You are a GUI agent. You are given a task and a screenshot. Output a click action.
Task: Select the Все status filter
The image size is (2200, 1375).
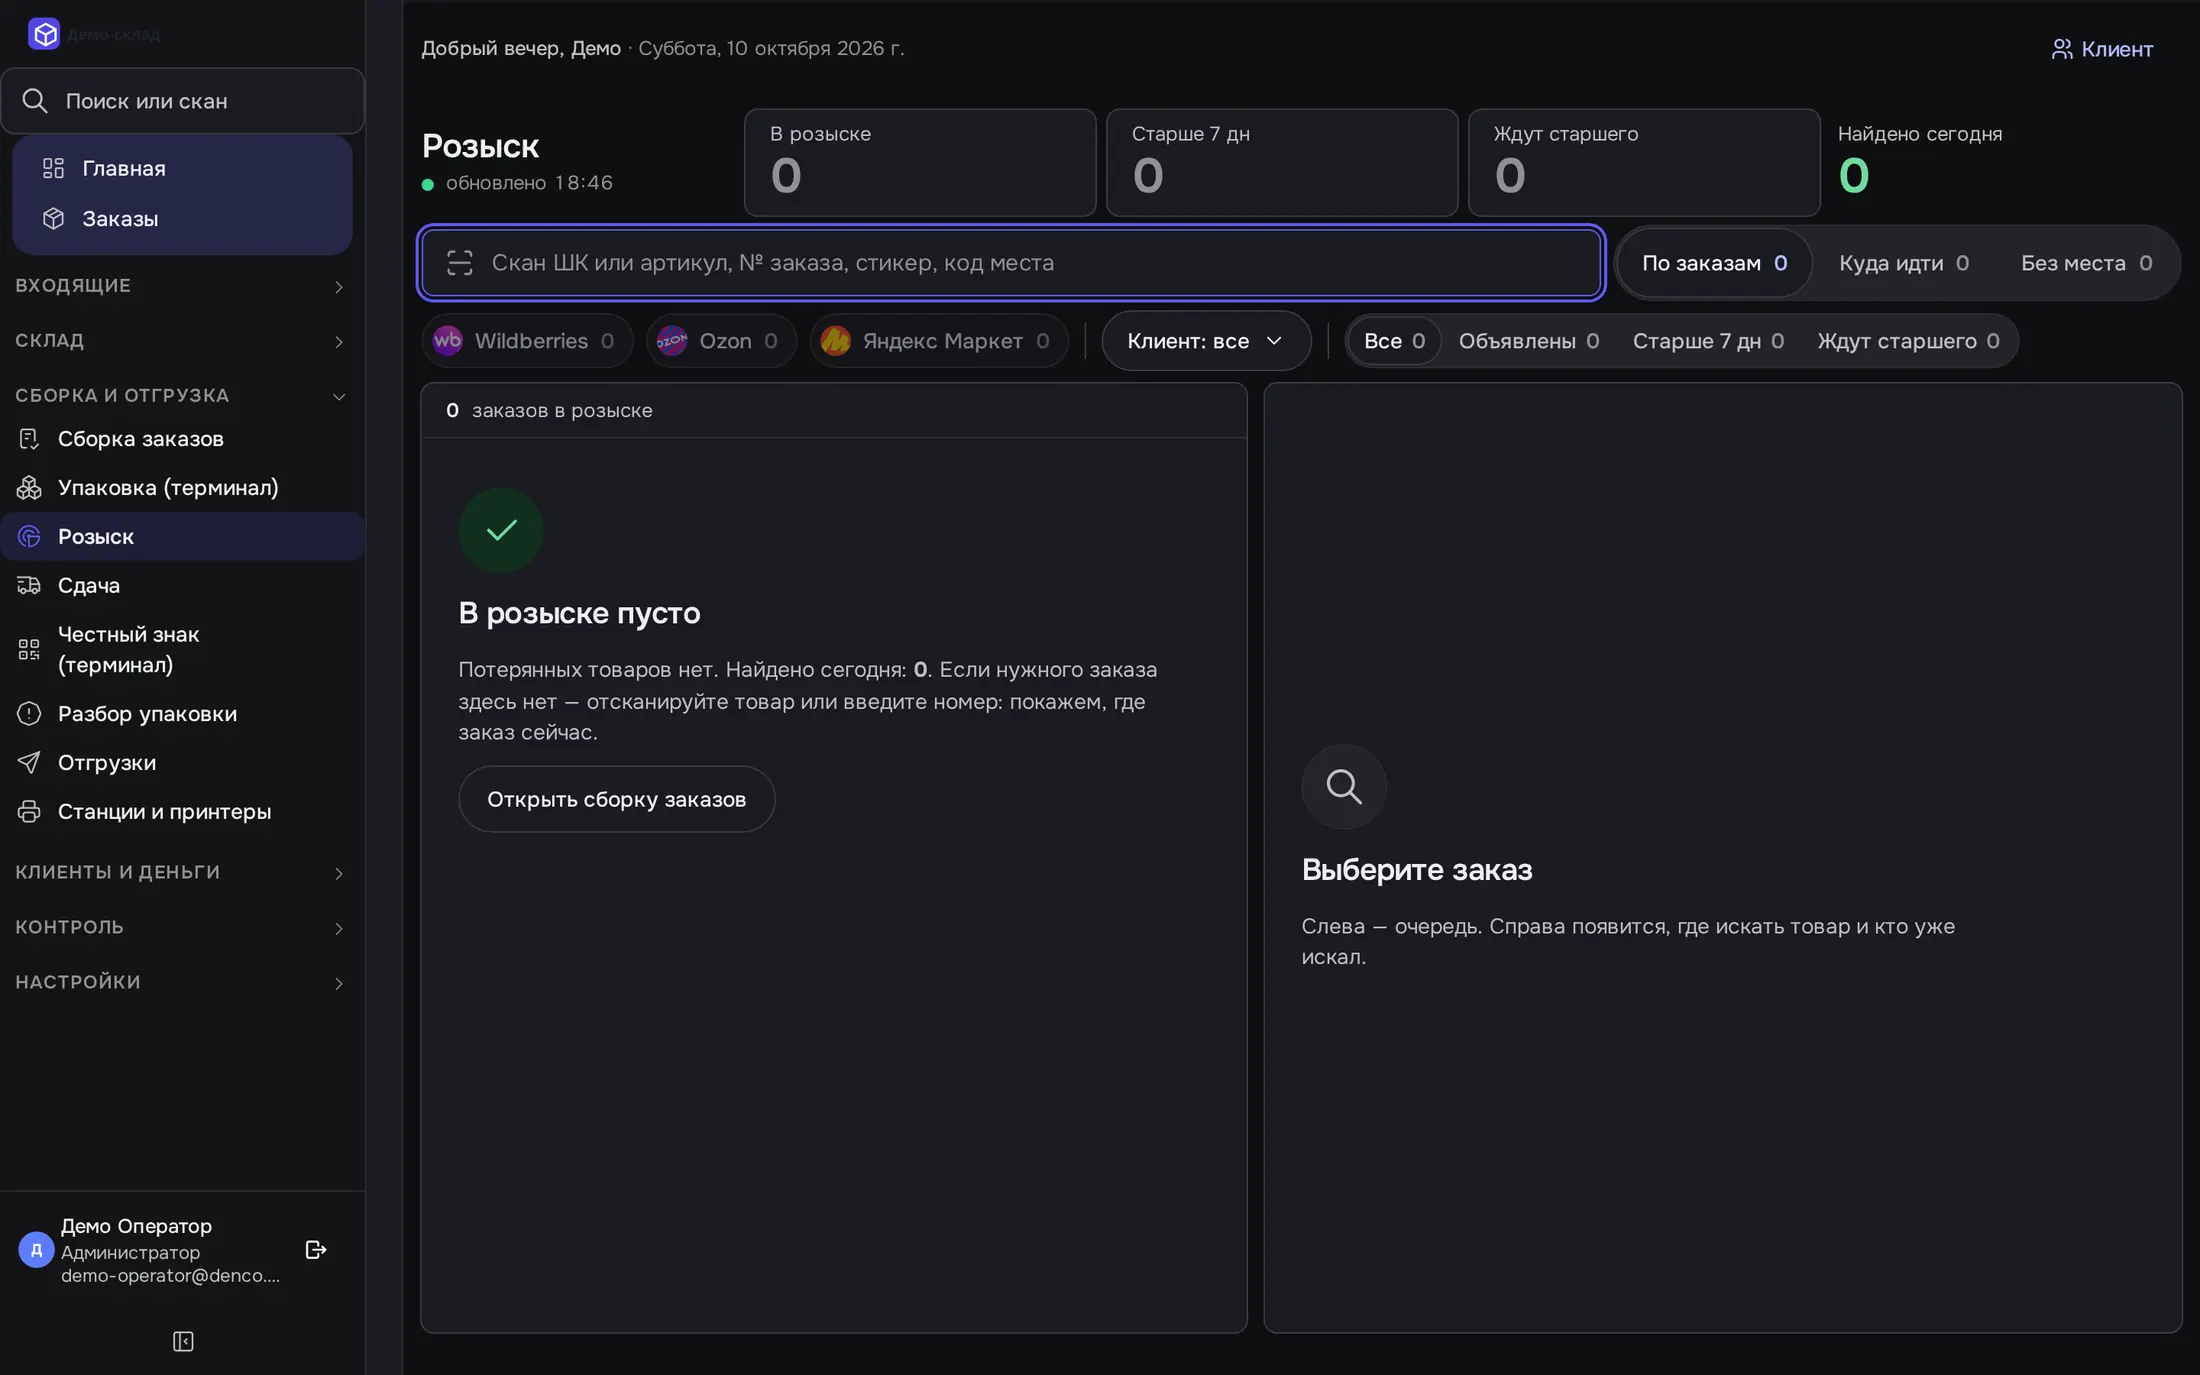[1394, 341]
